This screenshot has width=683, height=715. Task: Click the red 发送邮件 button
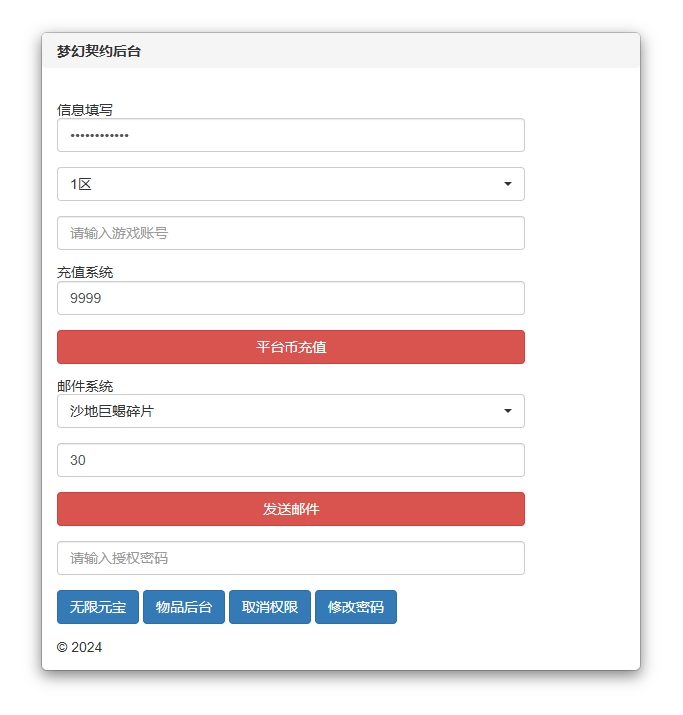(x=290, y=509)
